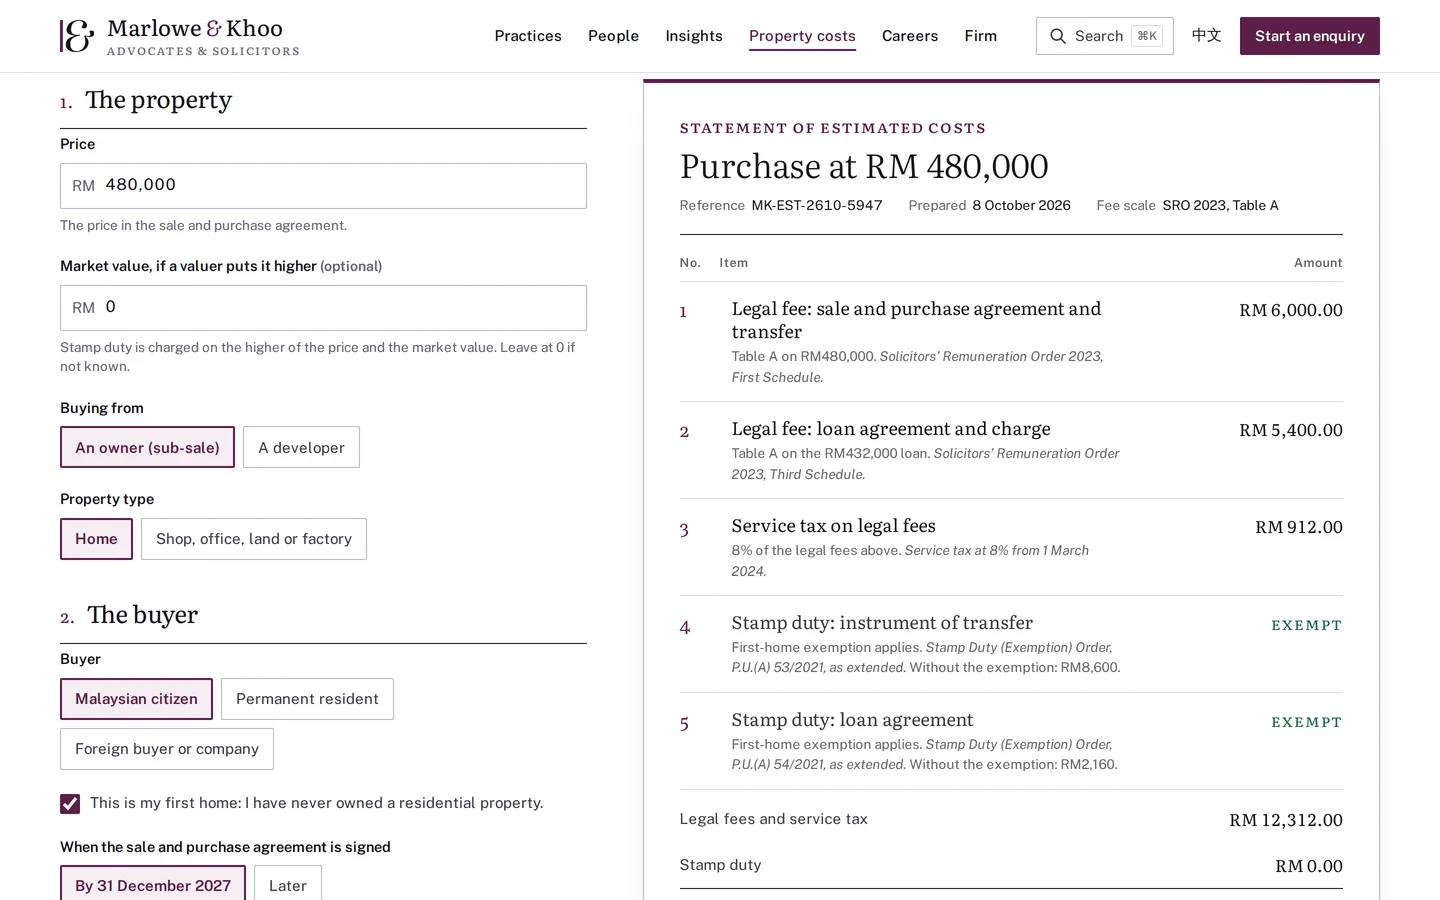This screenshot has height=900, width=1440.
Task: Click 'SRO 2023, Table A' fee scale
Action: tap(1220, 206)
